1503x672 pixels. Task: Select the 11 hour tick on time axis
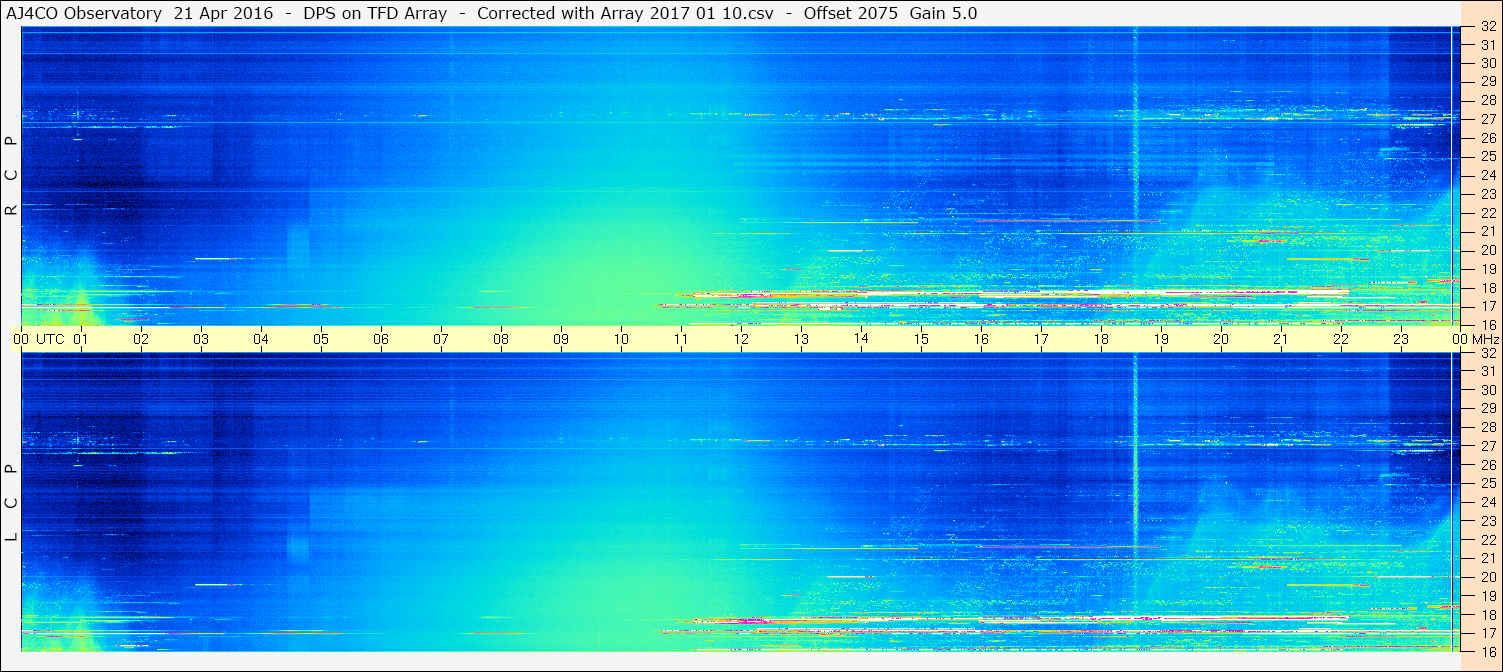681,339
